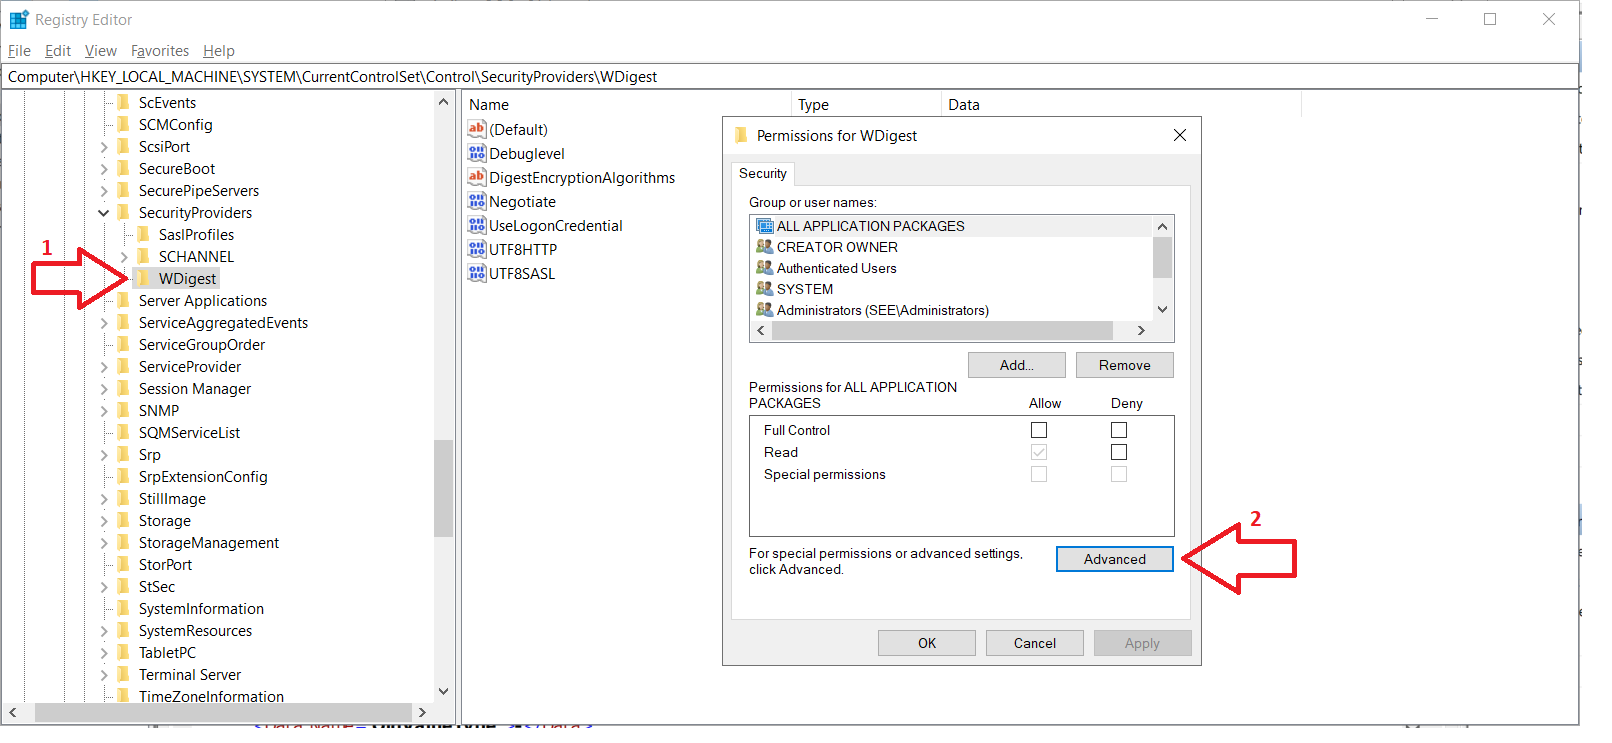Click the registry tree vertical scrollbar thumb
Screen dimensions: 1612x743
[443, 488]
